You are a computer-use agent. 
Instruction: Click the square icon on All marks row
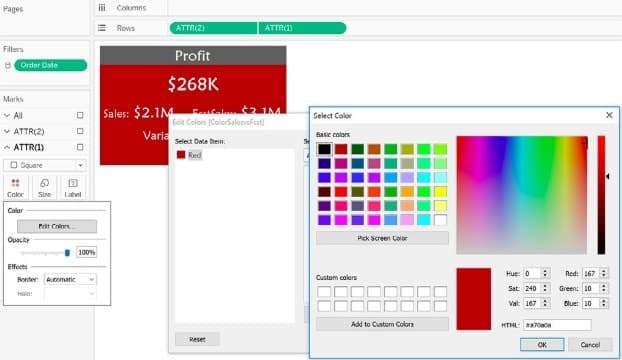[80, 115]
